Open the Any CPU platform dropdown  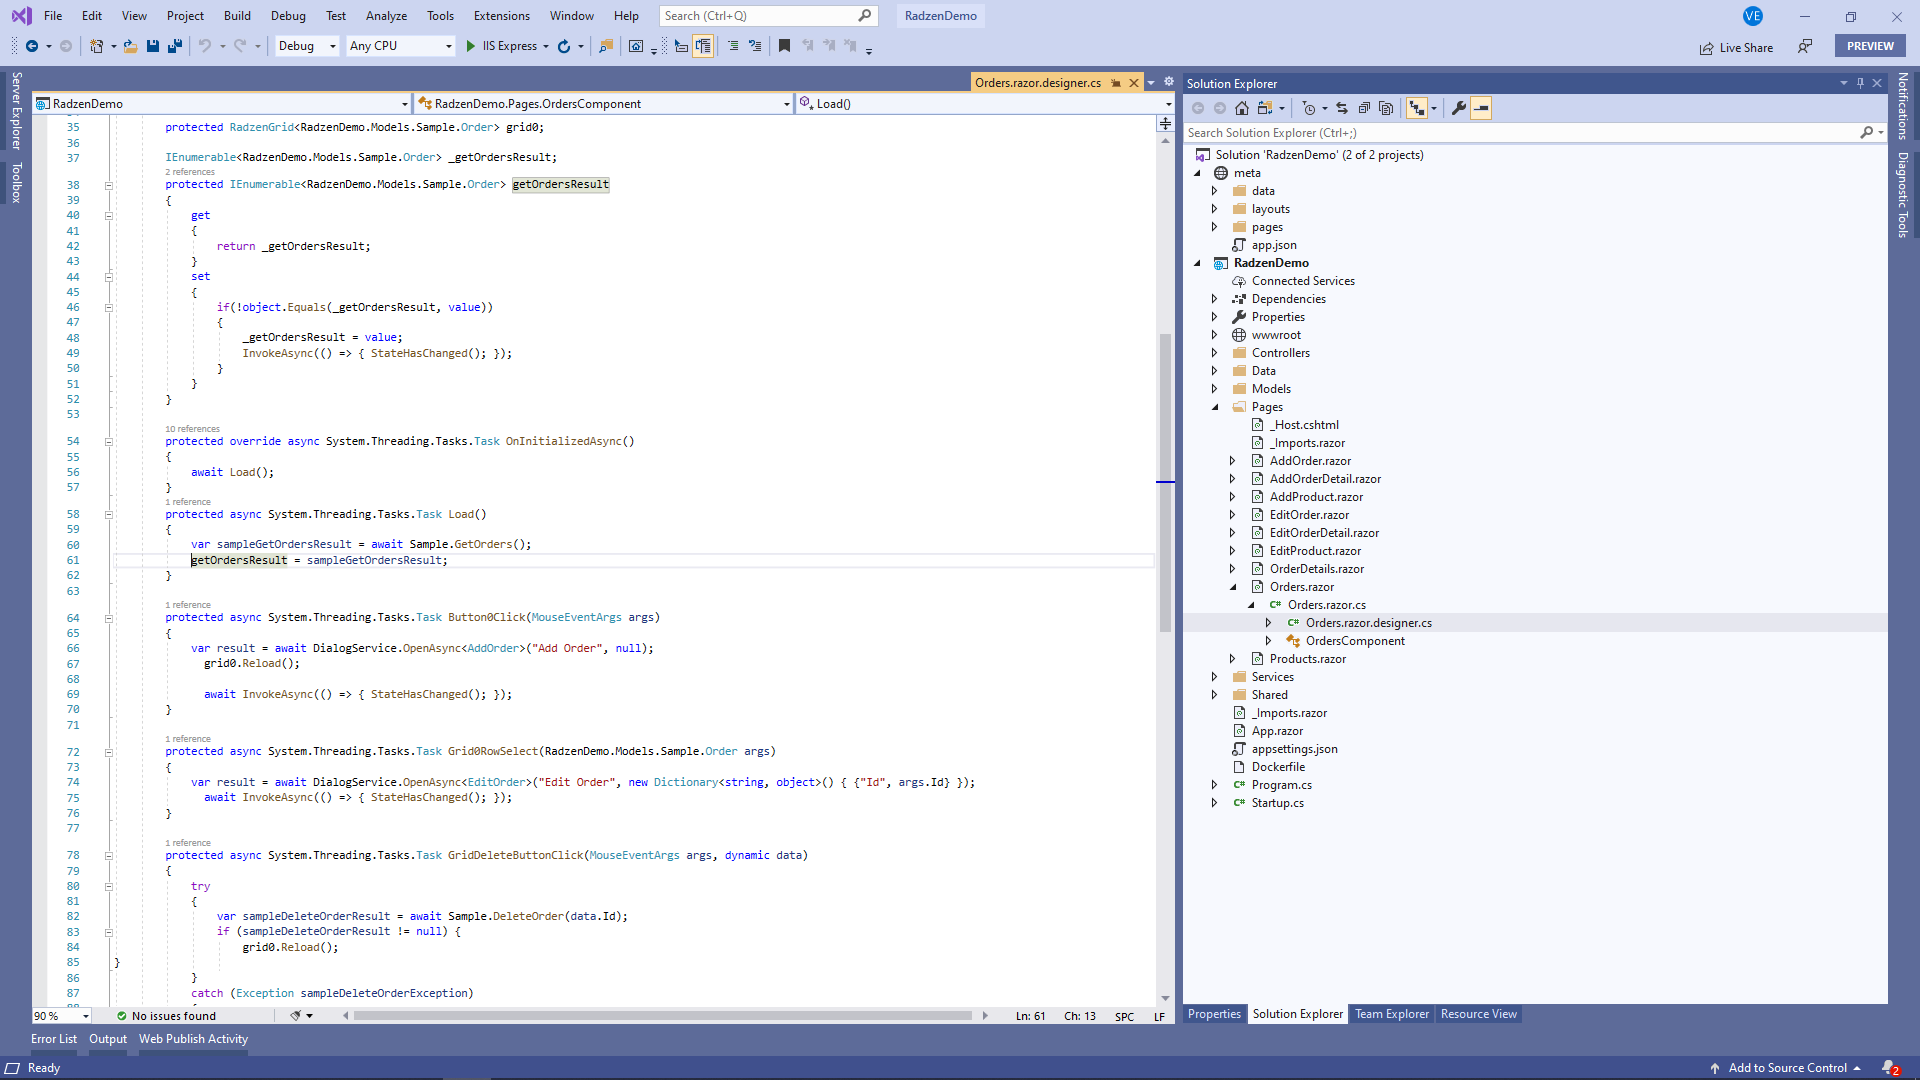(400, 46)
